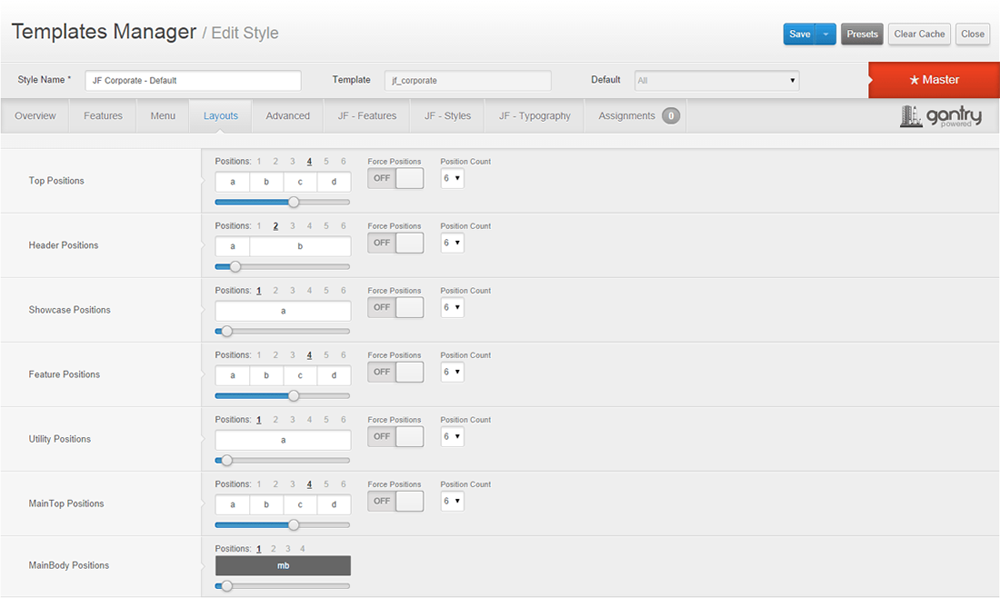This screenshot has width=1000, height=598.
Task: Toggle Force Positions for Header Positions
Action: [395, 243]
